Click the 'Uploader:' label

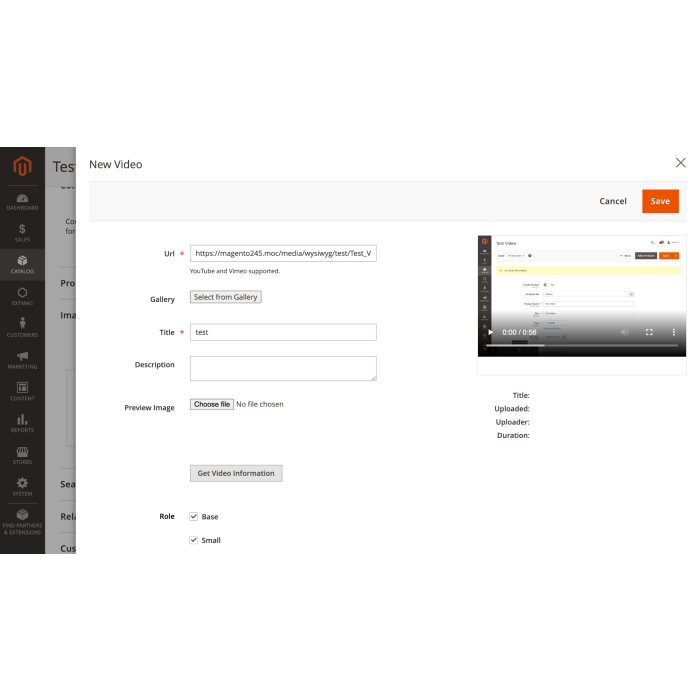pyautogui.click(x=512, y=422)
